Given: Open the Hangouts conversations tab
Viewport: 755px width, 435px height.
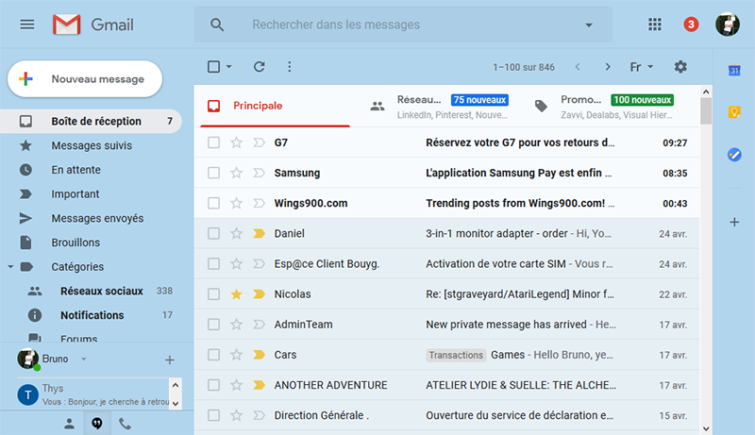Looking at the screenshot, I should coord(97,423).
